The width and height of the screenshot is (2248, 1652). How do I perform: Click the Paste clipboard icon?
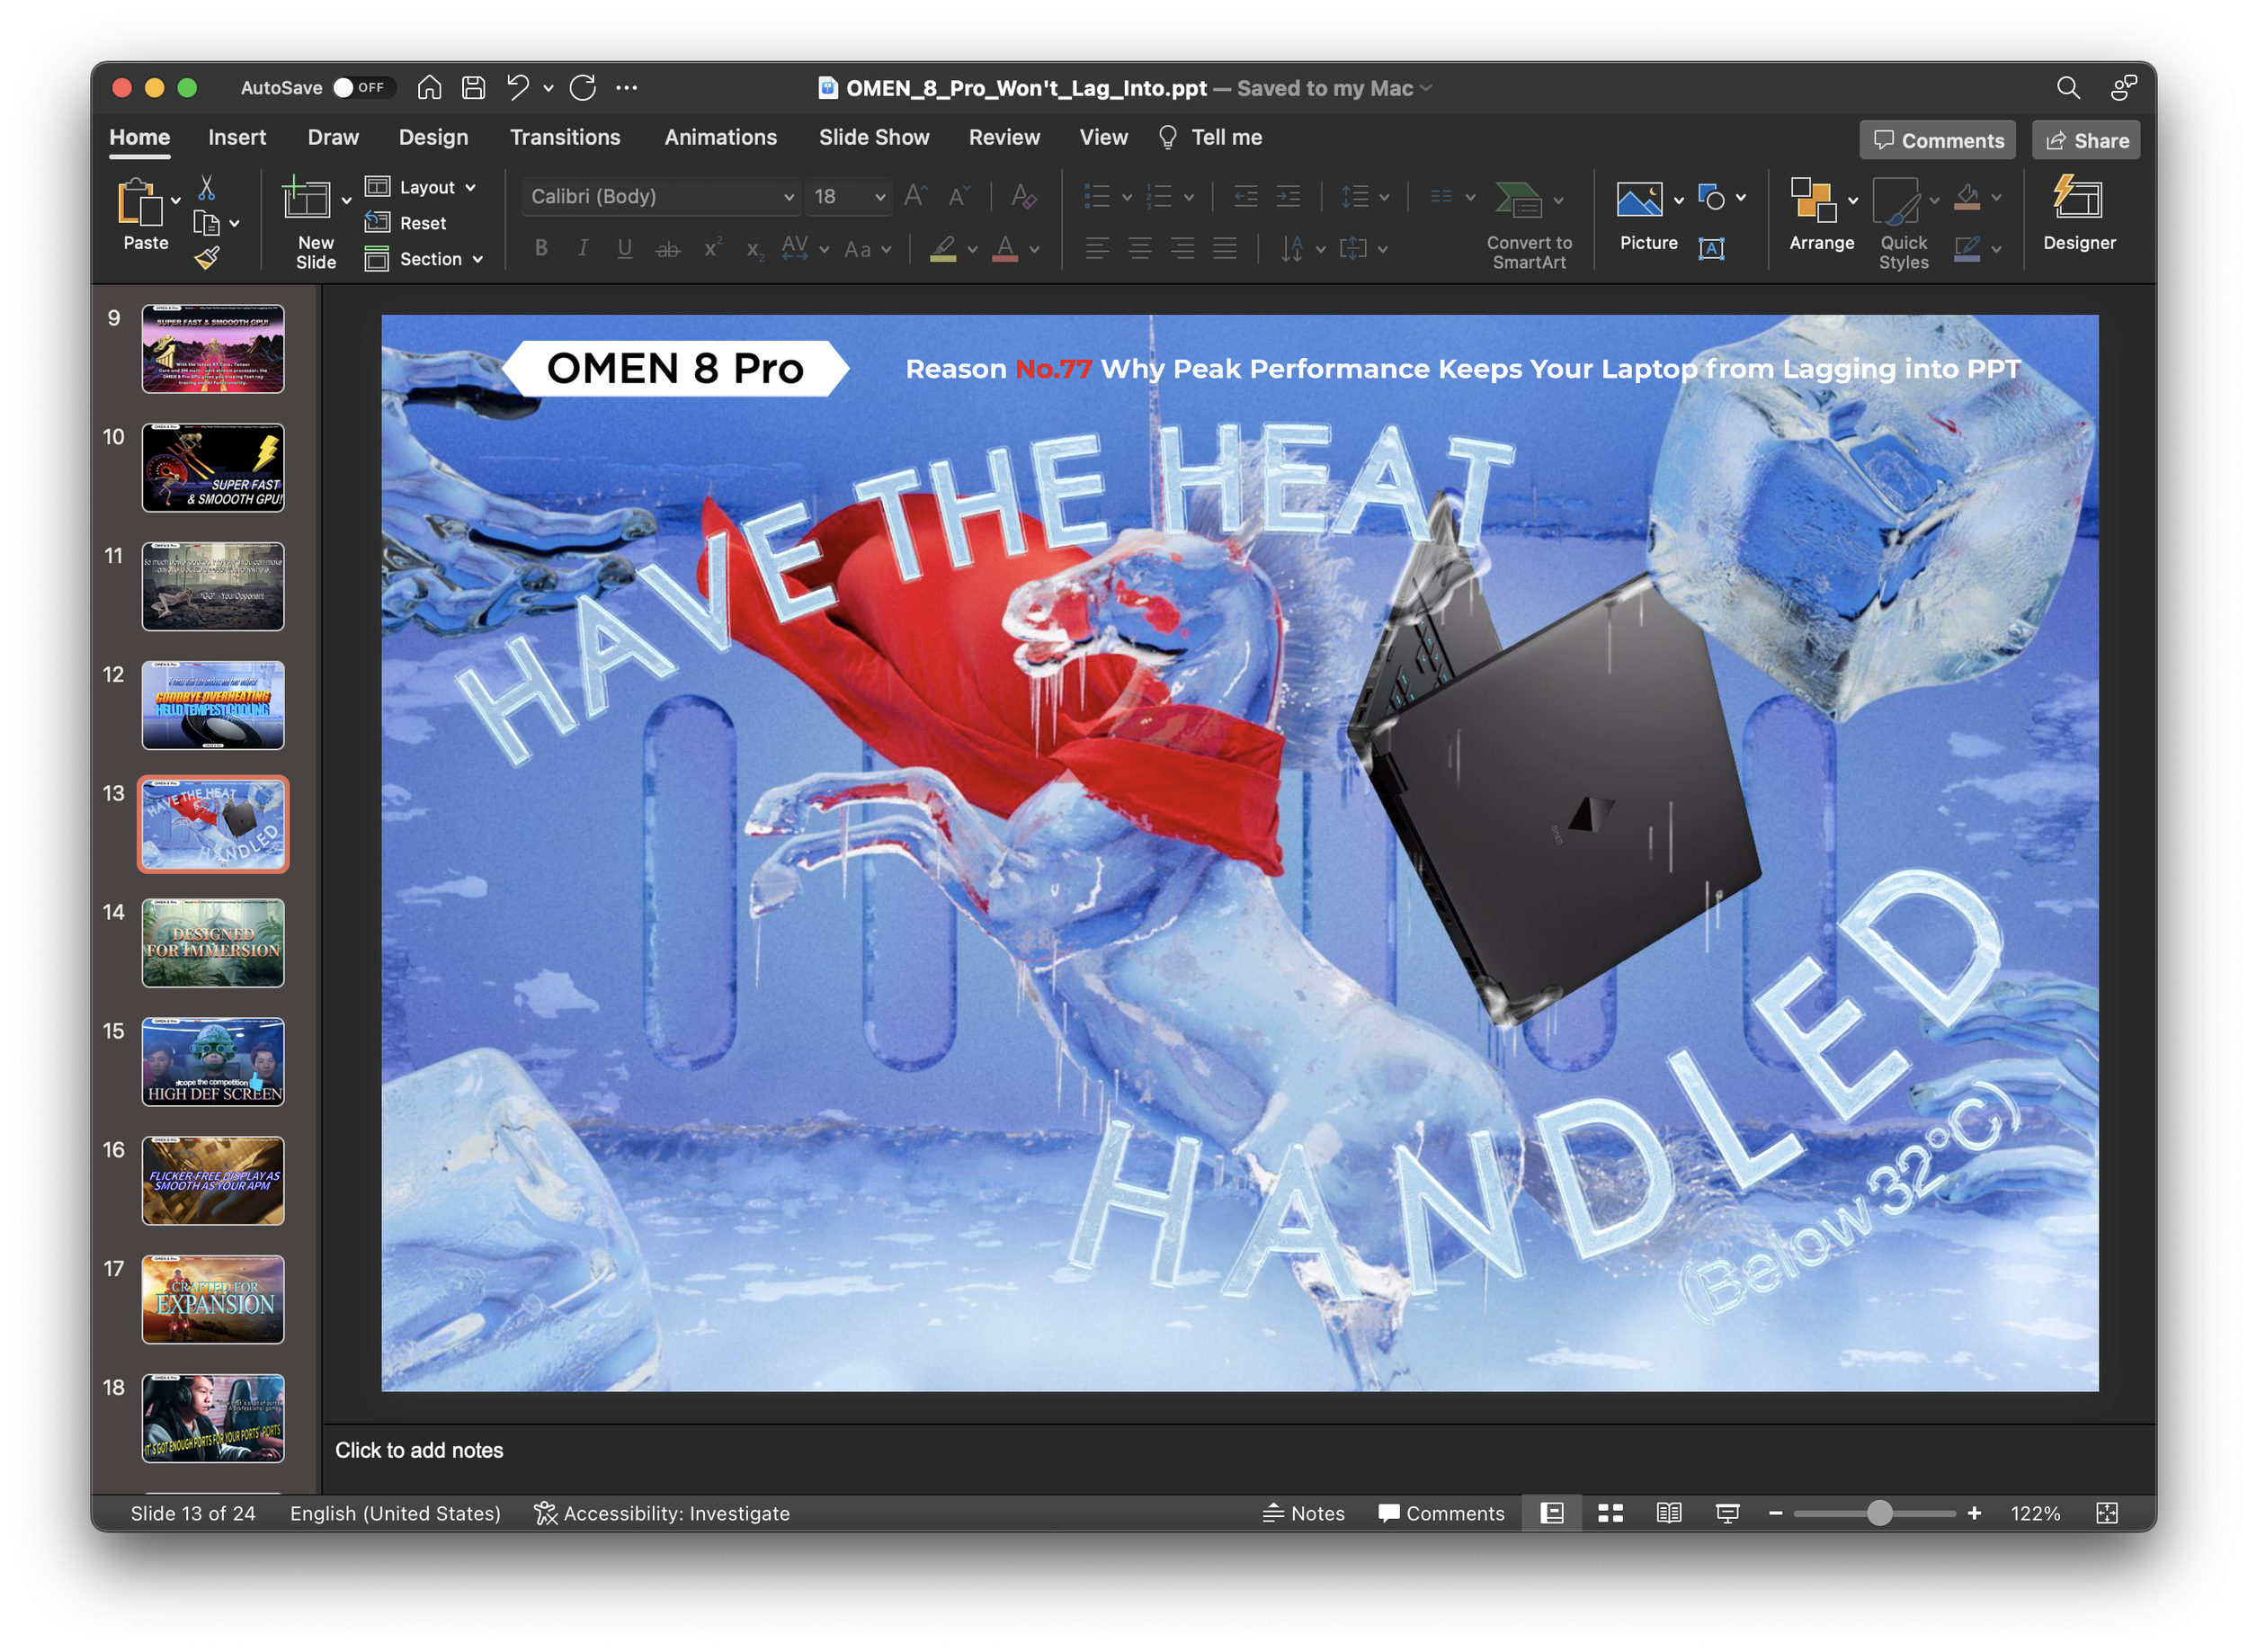click(139, 202)
